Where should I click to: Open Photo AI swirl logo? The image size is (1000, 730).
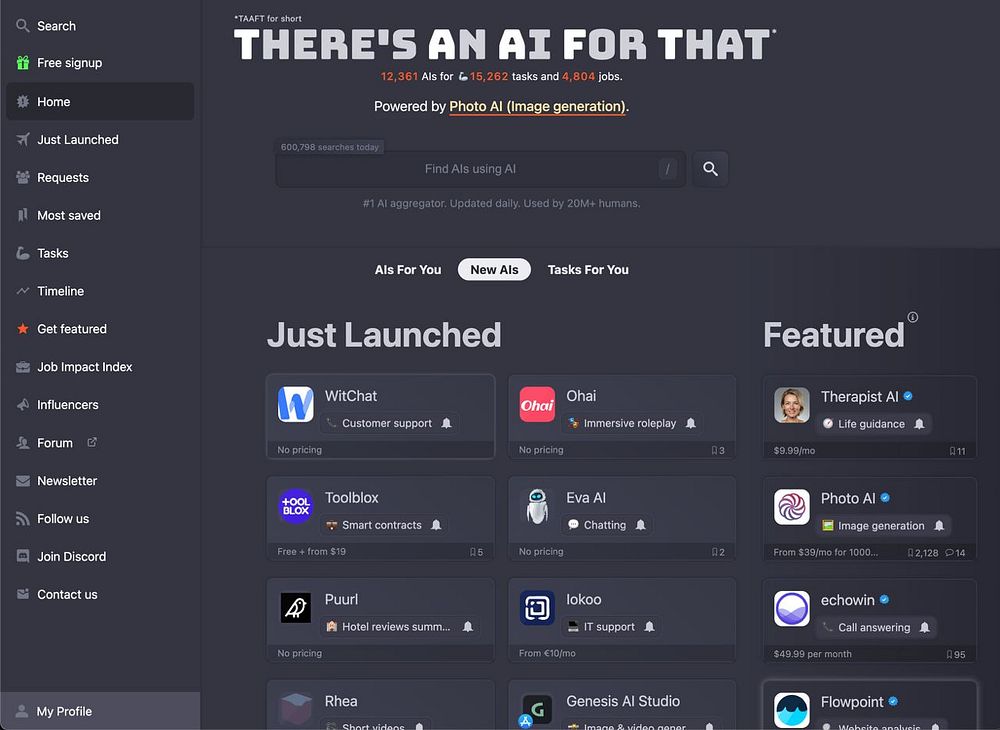click(791, 507)
